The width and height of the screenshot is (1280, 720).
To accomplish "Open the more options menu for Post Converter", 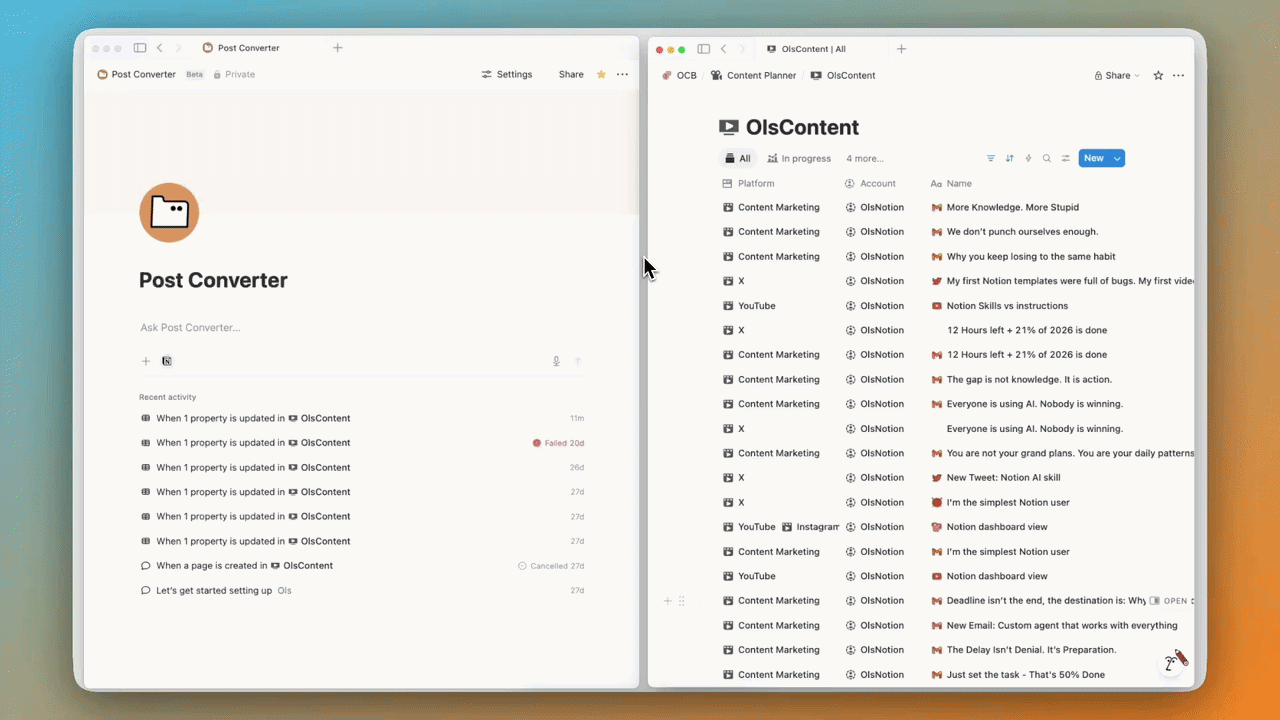I will point(622,74).
